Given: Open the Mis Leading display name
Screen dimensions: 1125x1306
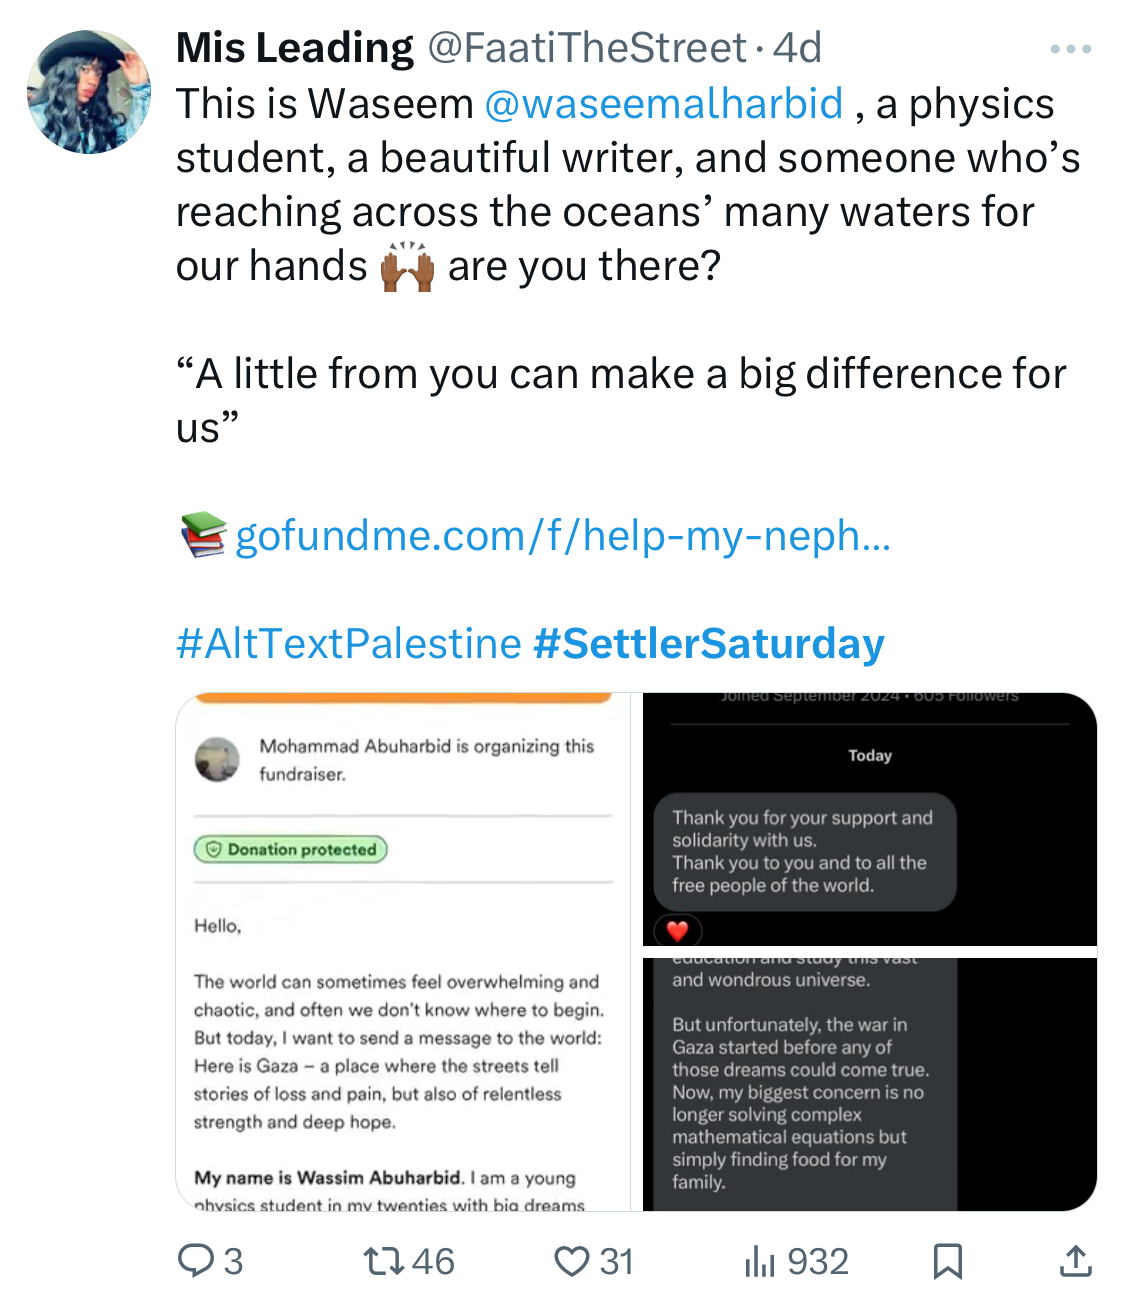Looking at the screenshot, I should tap(295, 48).
